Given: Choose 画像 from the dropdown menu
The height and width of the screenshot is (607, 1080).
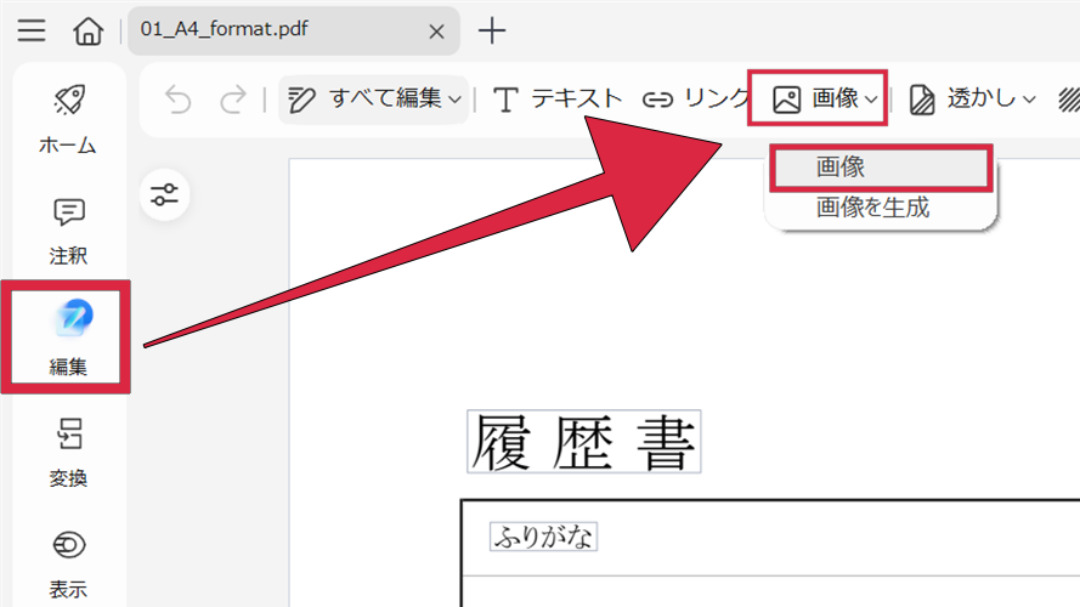Looking at the screenshot, I should click(x=880, y=168).
